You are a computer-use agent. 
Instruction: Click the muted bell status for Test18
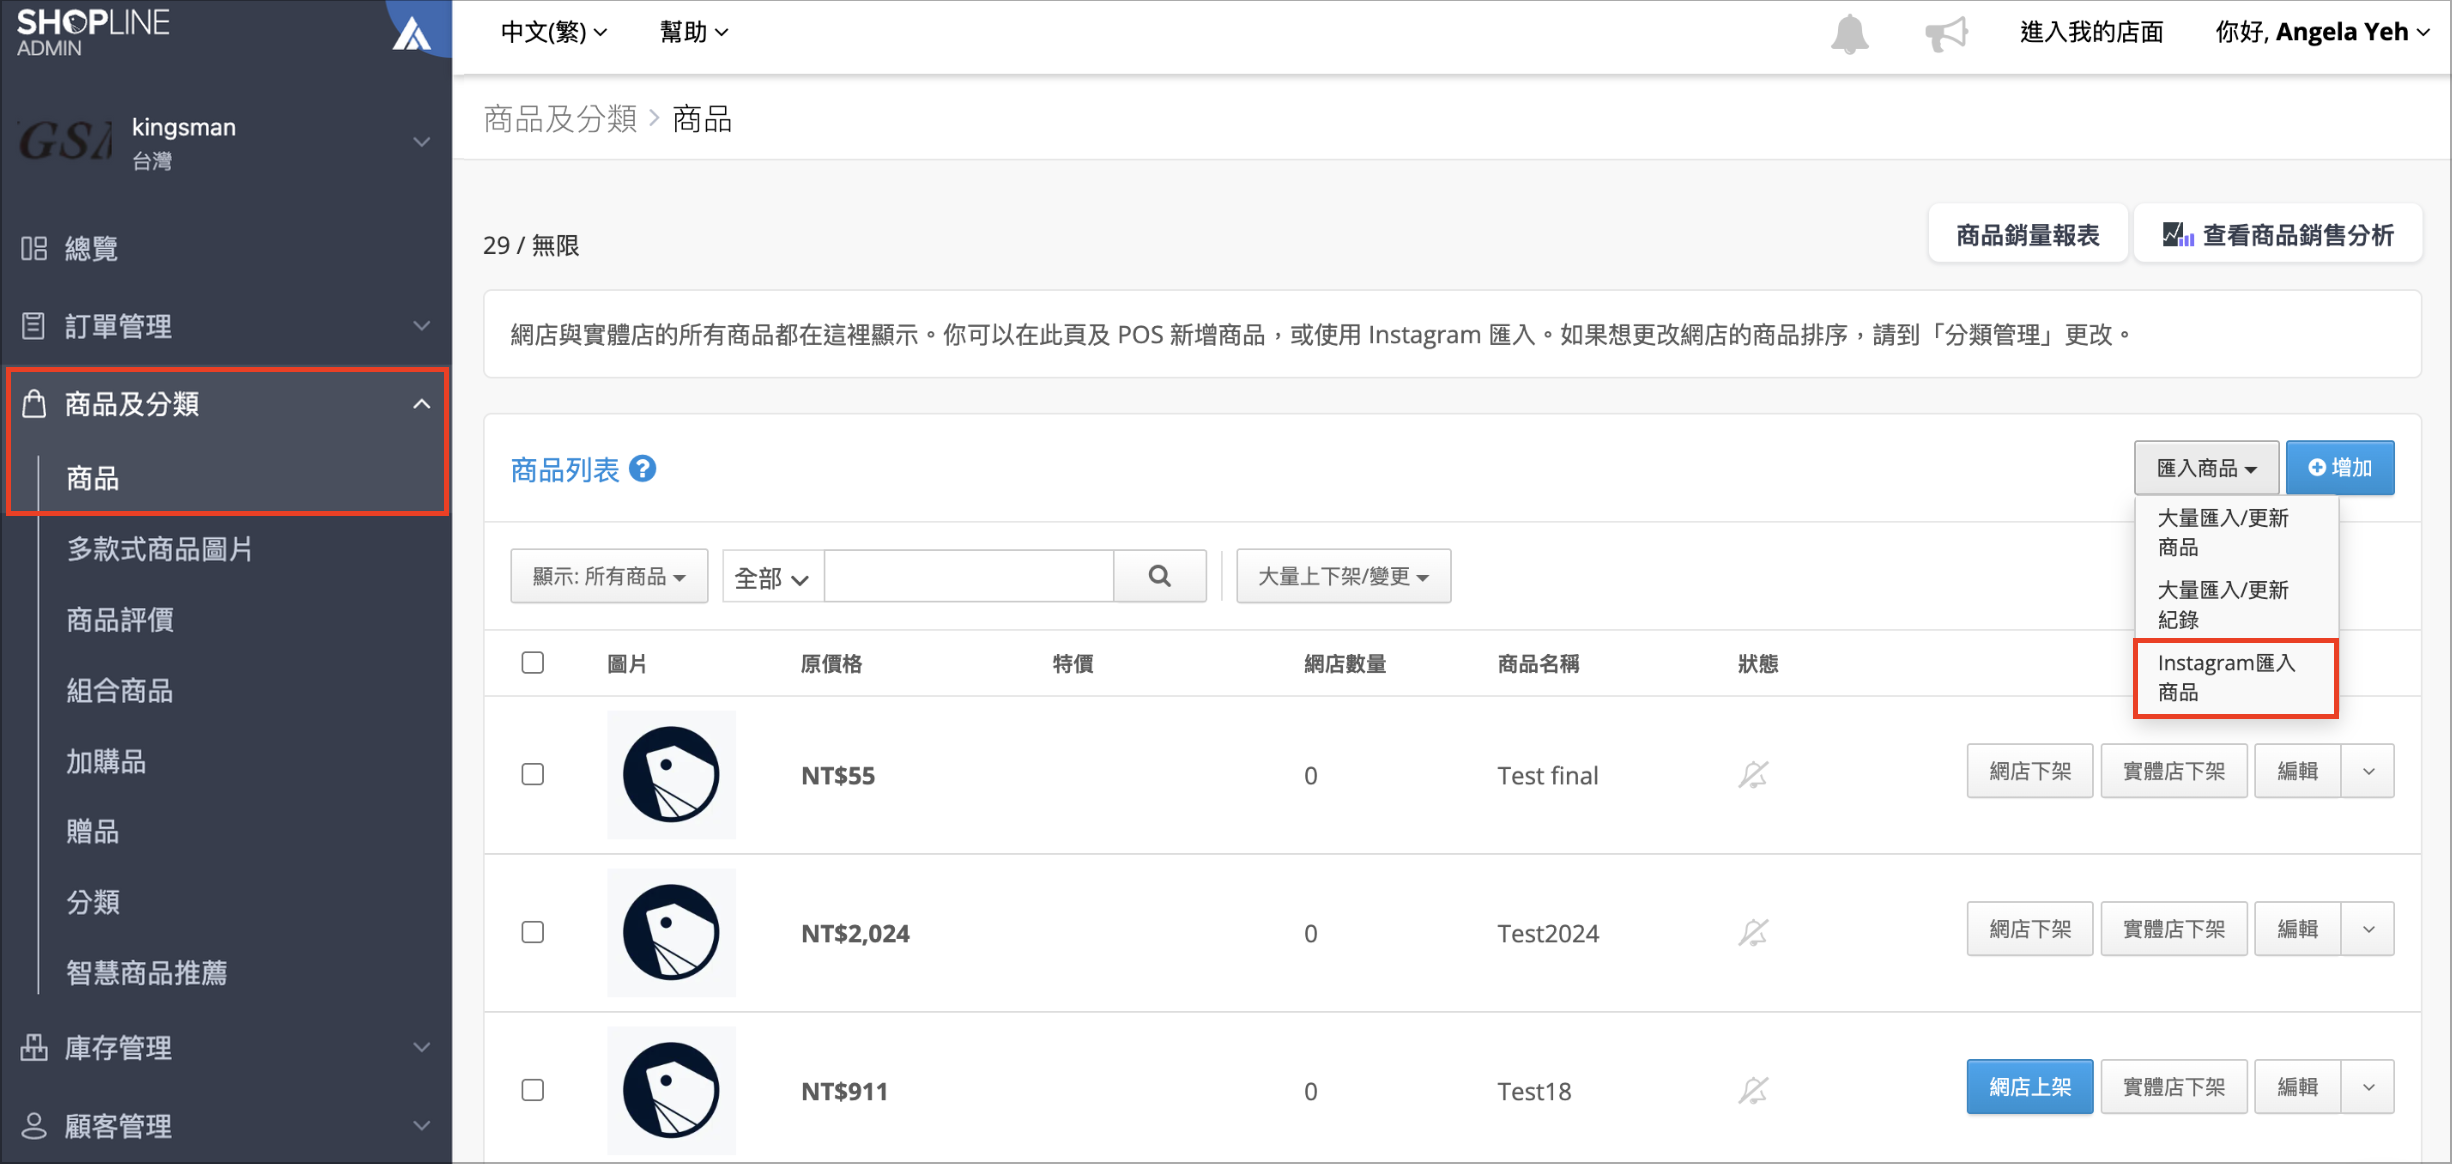tap(1753, 1090)
